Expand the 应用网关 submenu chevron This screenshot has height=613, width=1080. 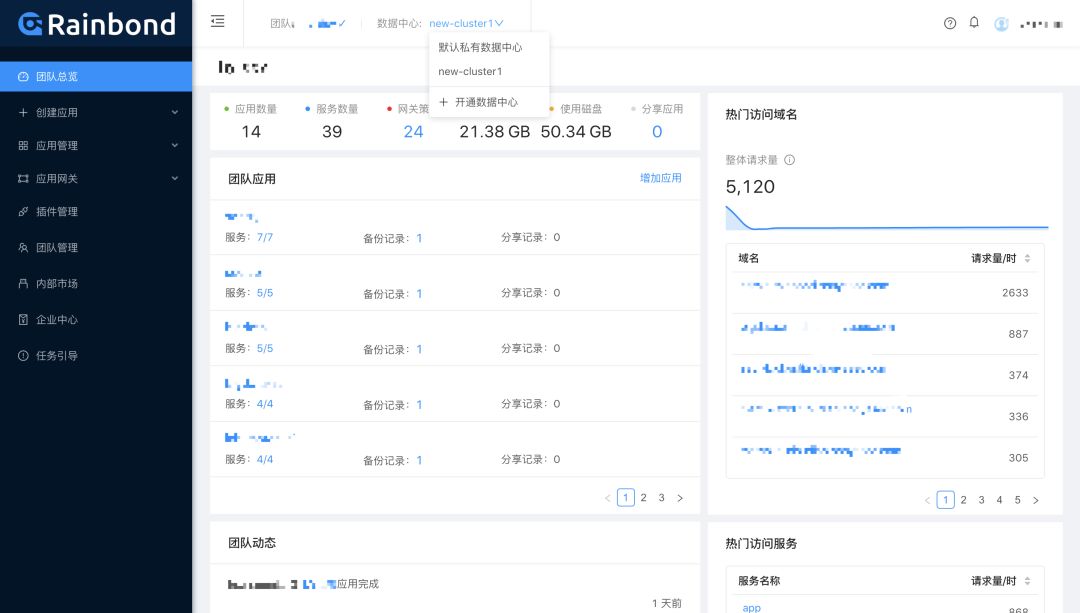tap(175, 178)
